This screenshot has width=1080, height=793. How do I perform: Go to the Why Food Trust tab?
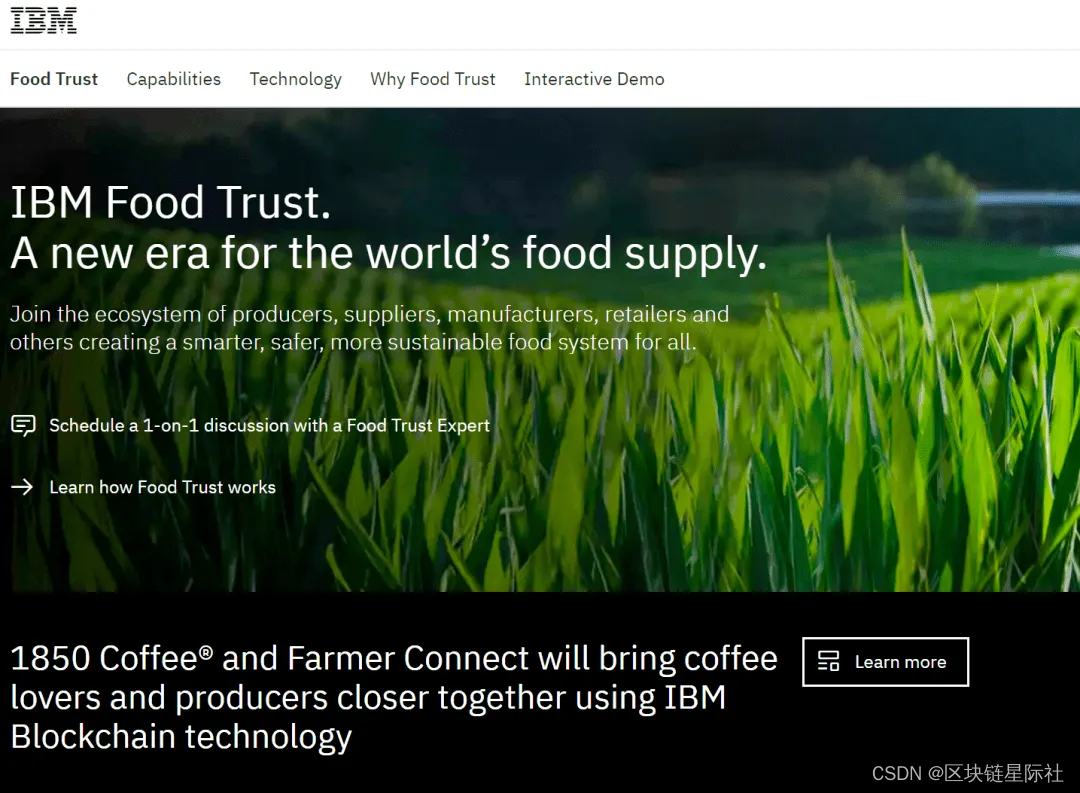433,79
